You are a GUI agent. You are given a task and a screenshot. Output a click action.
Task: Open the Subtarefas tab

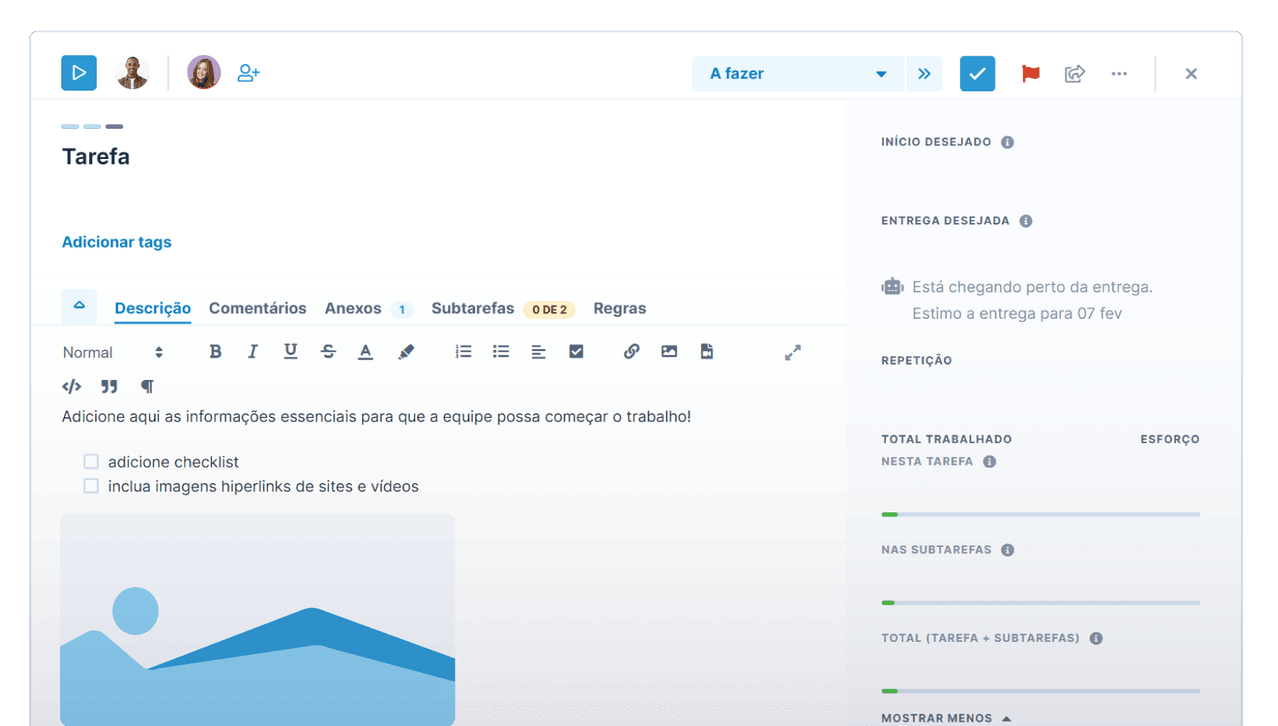473,308
